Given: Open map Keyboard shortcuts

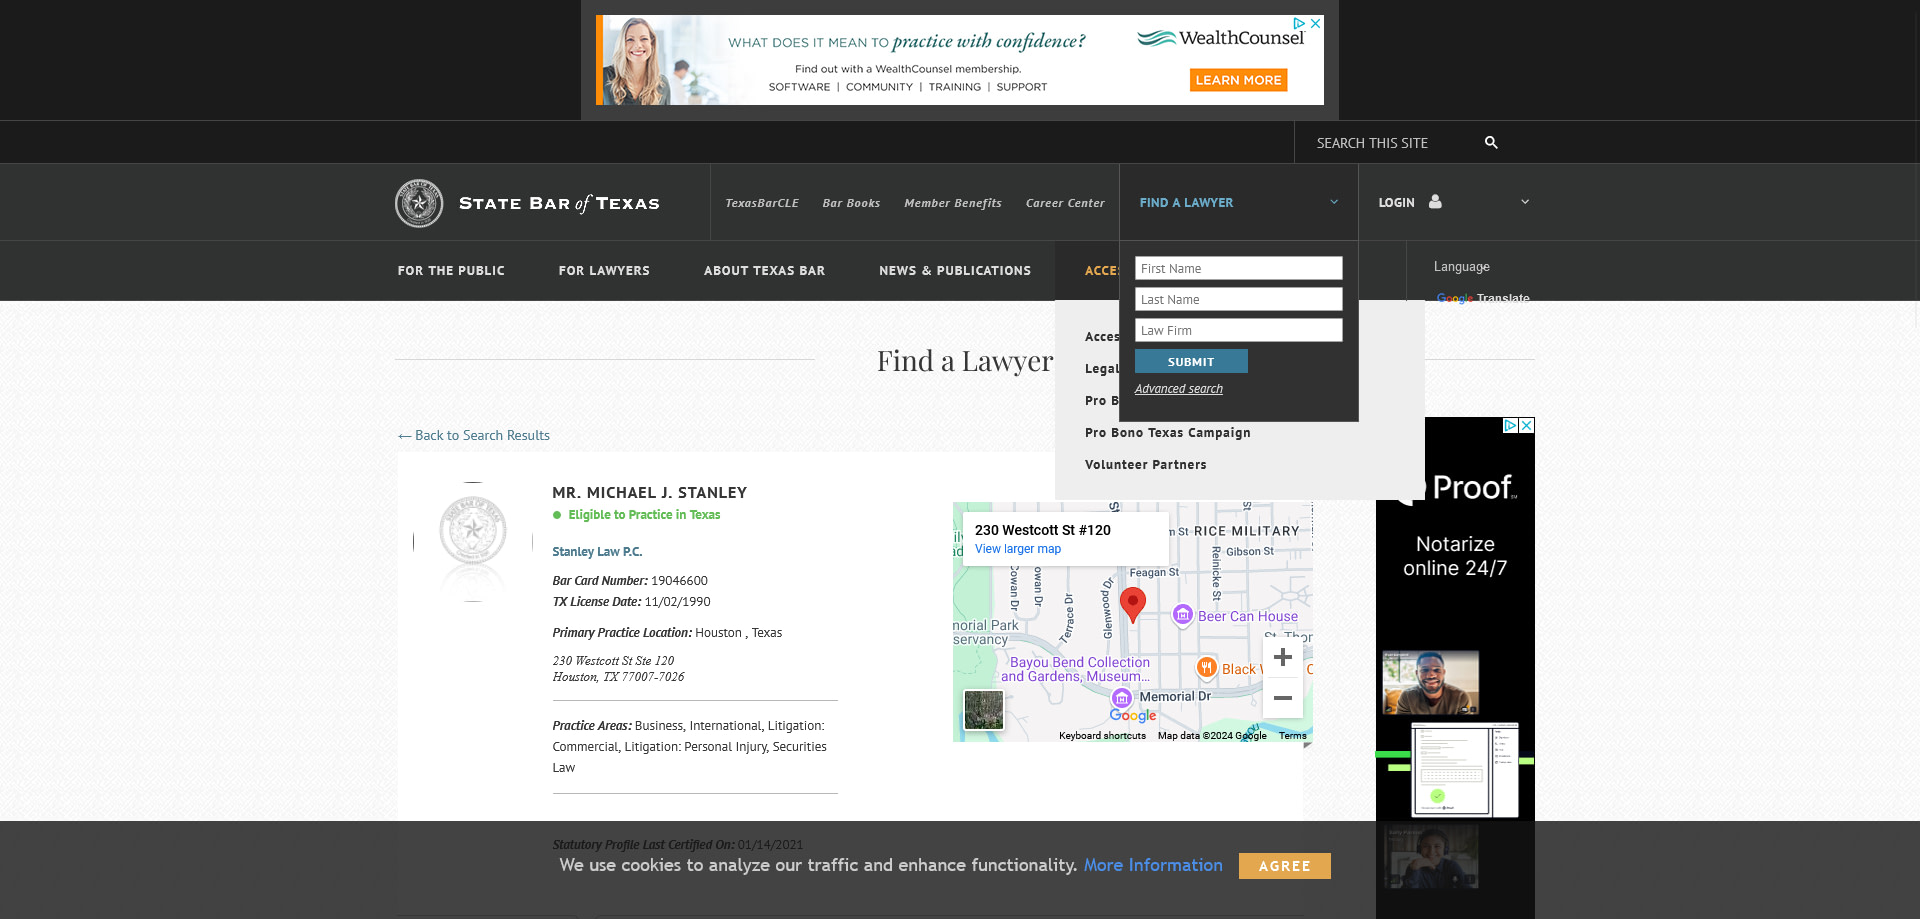Looking at the screenshot, I should [1103, 736].
